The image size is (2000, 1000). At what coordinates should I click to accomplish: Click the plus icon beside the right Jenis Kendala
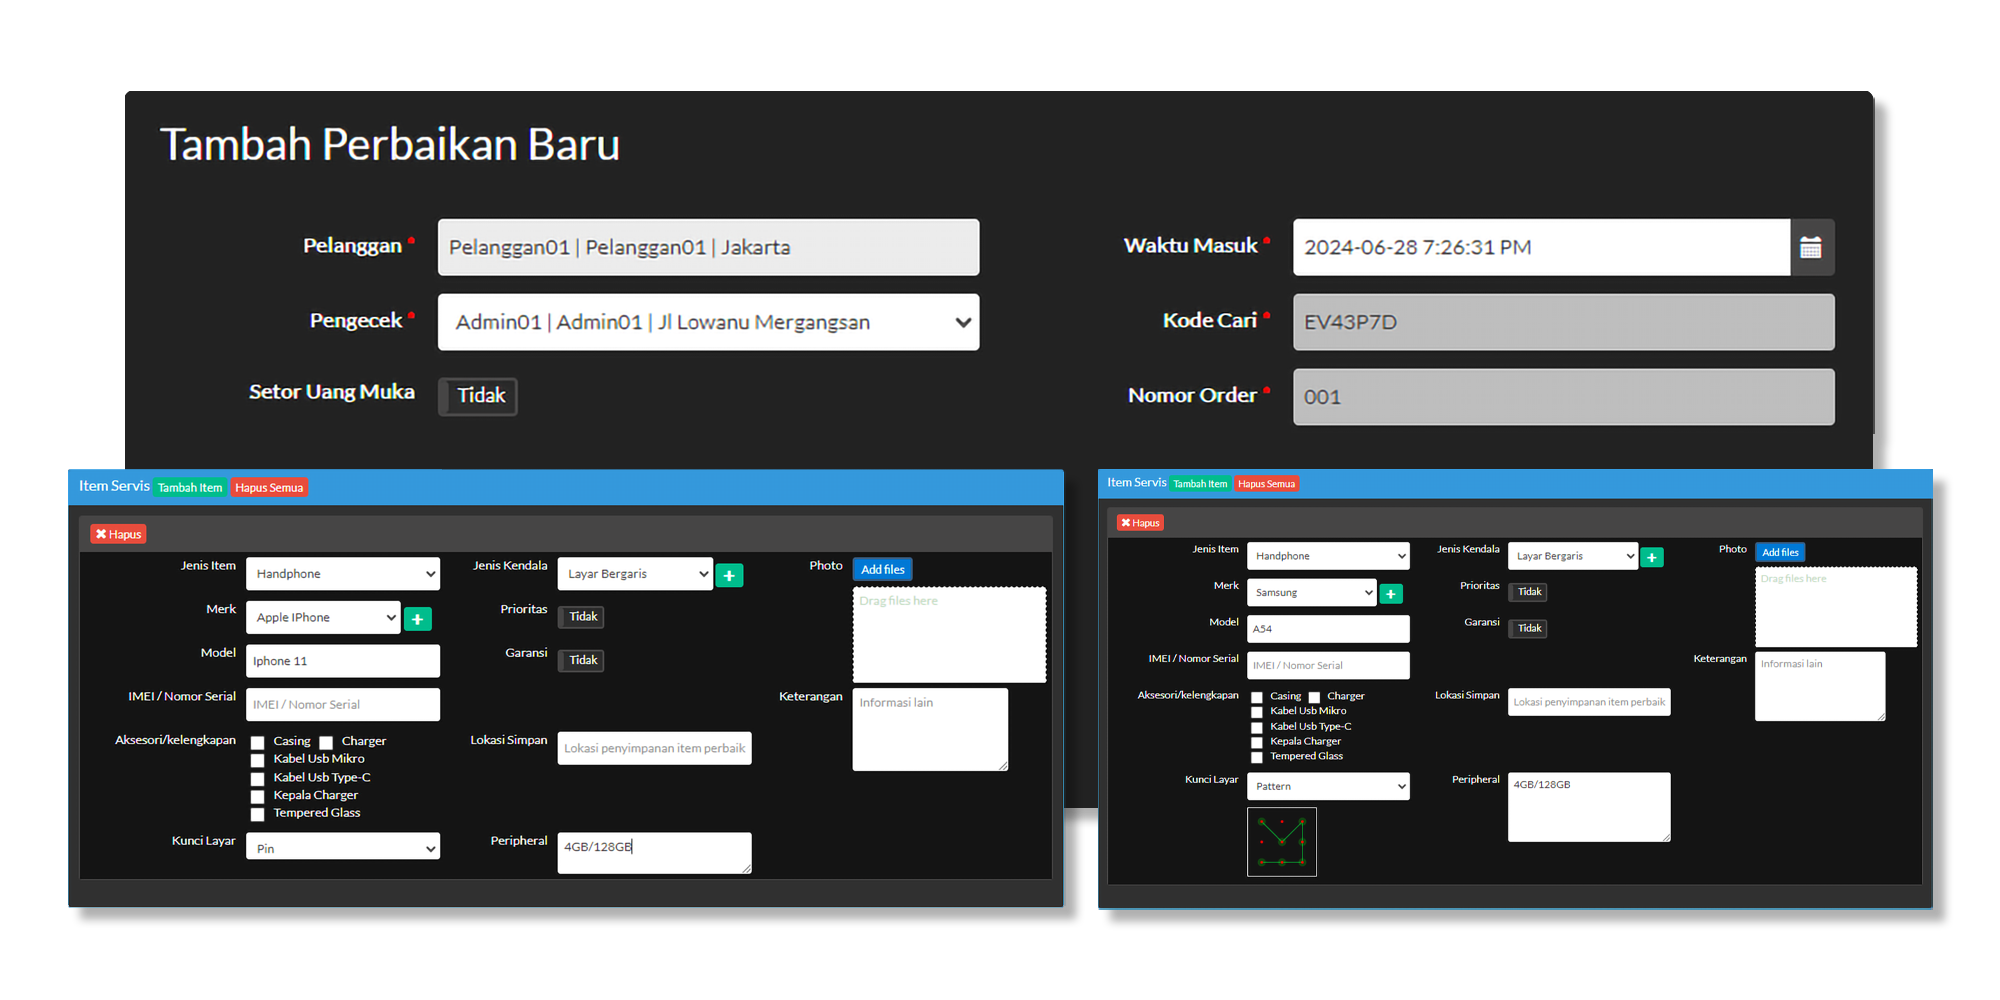point(1652,556)
